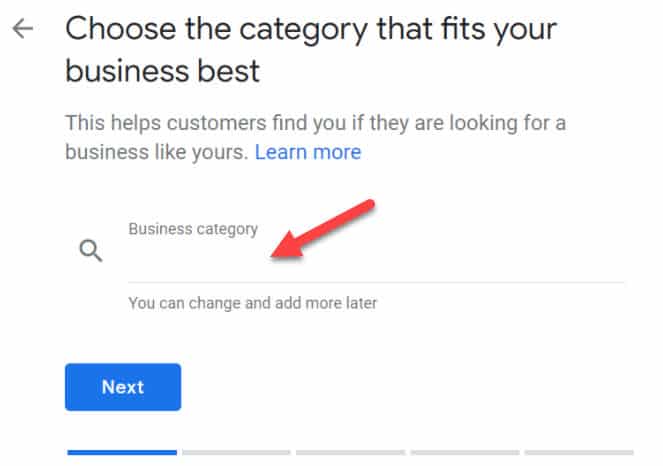This screenshot has height=466, width=663.
Task: Click the 'Next' label text
Action: [123, 387]
